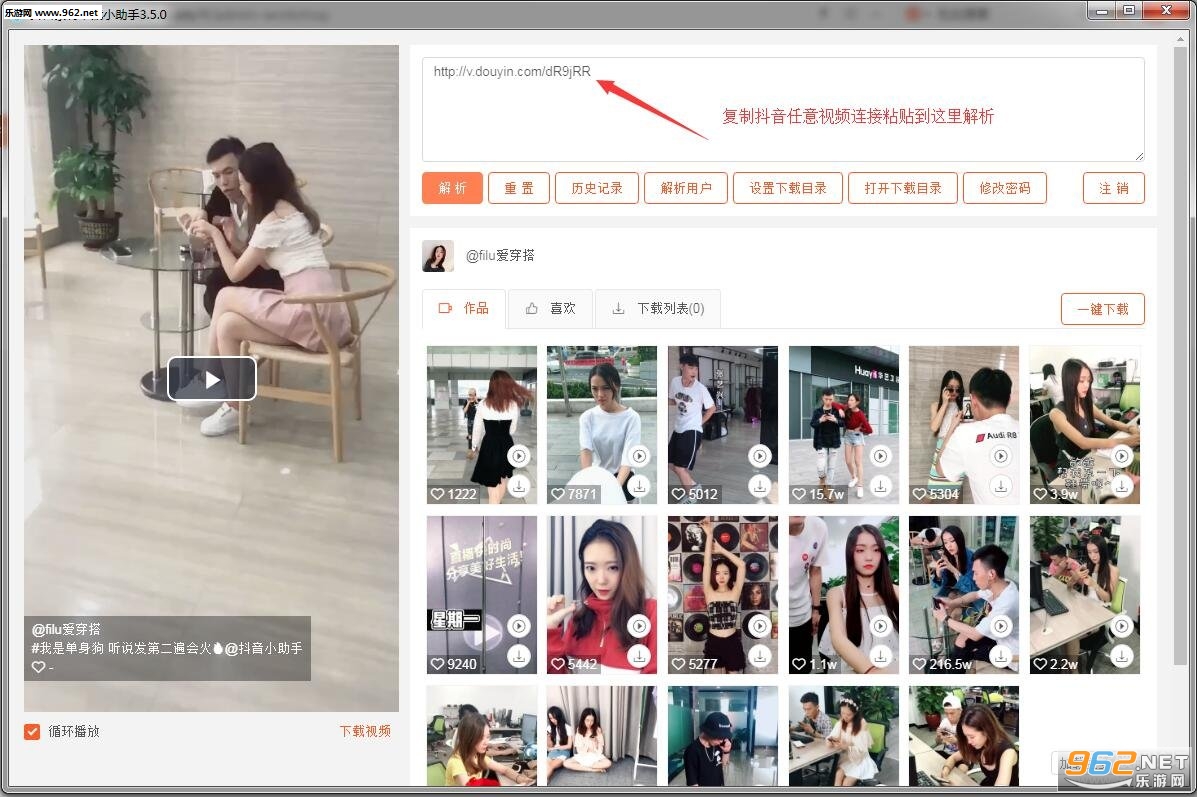
Task: Open the 下载列表(0) tab
Action: click(x=658, y=308)
